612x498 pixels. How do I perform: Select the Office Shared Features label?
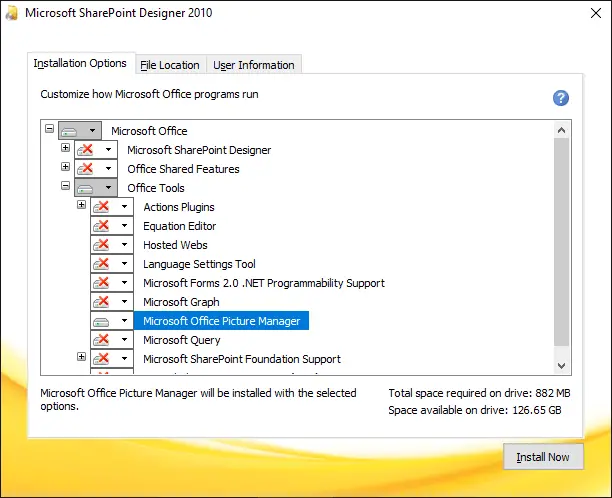point(183,169)
